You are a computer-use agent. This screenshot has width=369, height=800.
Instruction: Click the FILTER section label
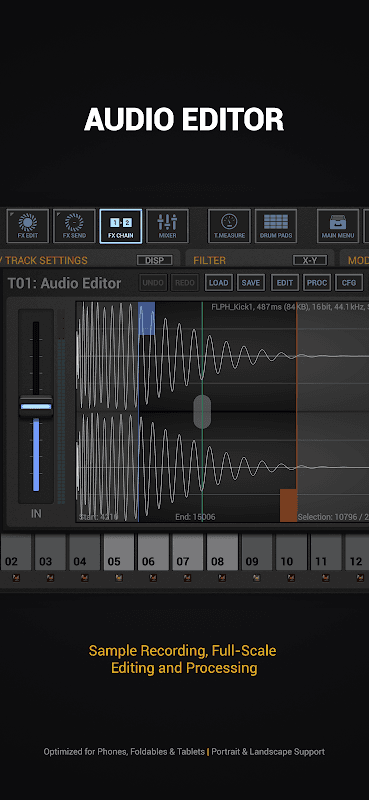(x=209, y=261)
